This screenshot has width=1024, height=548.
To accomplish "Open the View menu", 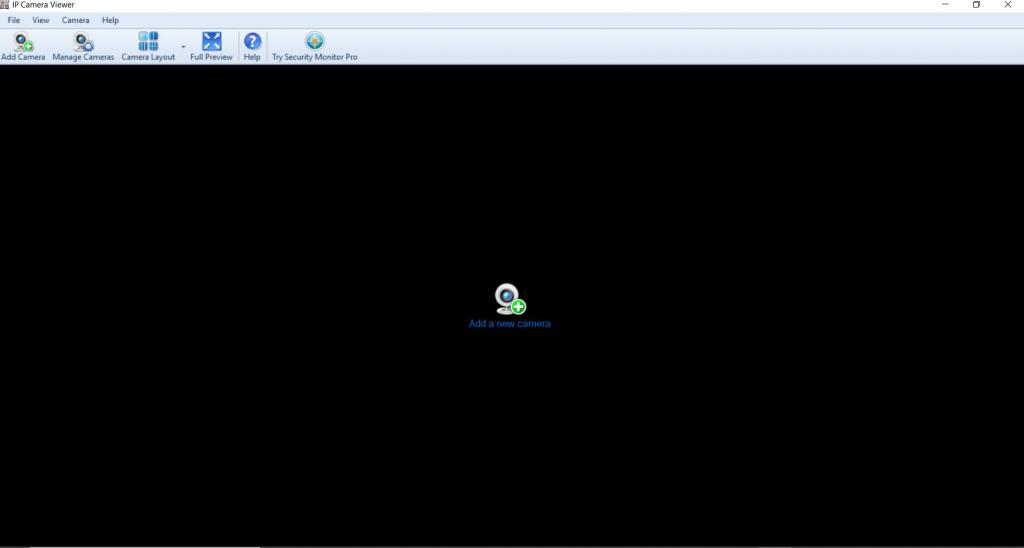I will 41,20.
